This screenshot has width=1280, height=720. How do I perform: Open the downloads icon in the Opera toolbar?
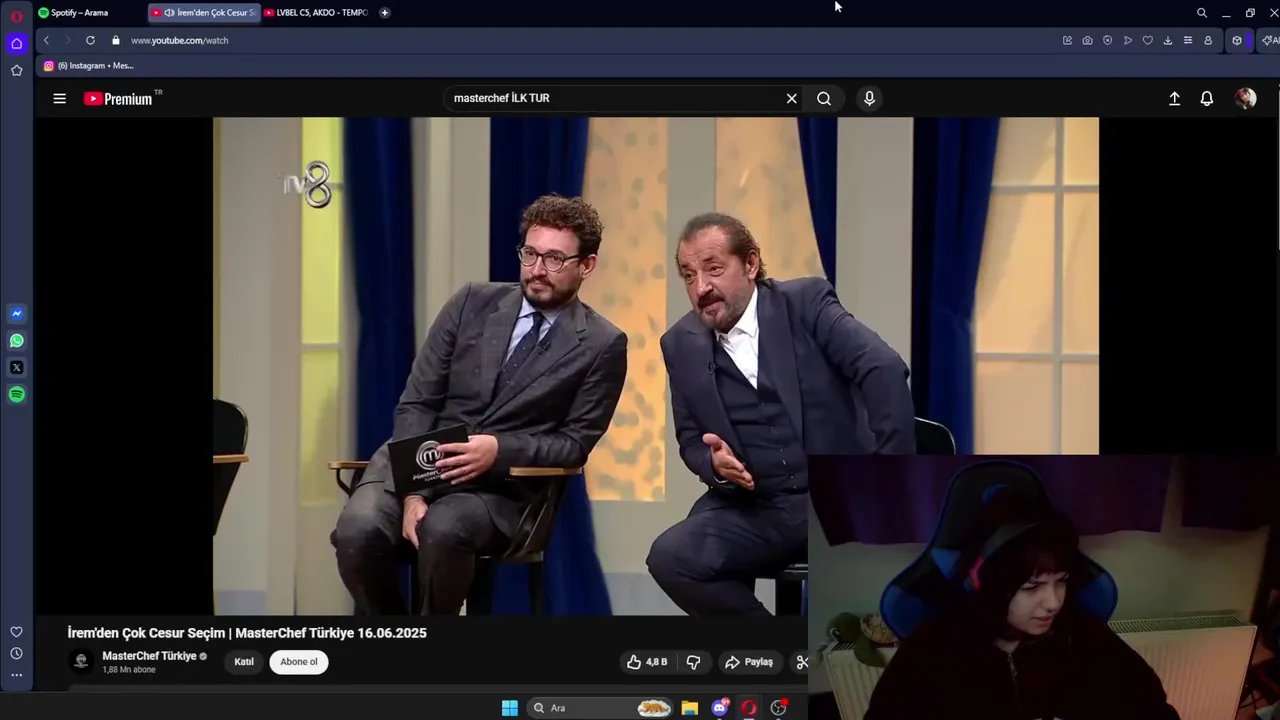1167,40
